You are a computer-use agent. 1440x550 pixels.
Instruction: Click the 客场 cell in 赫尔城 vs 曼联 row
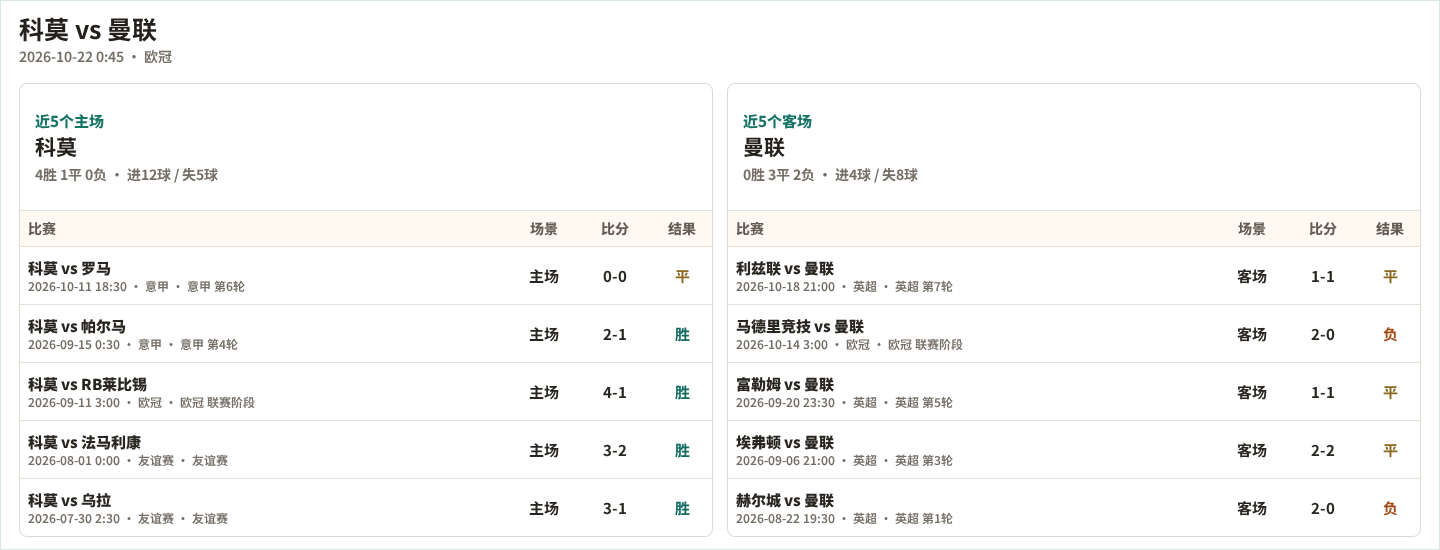(x=1252, y=508)
